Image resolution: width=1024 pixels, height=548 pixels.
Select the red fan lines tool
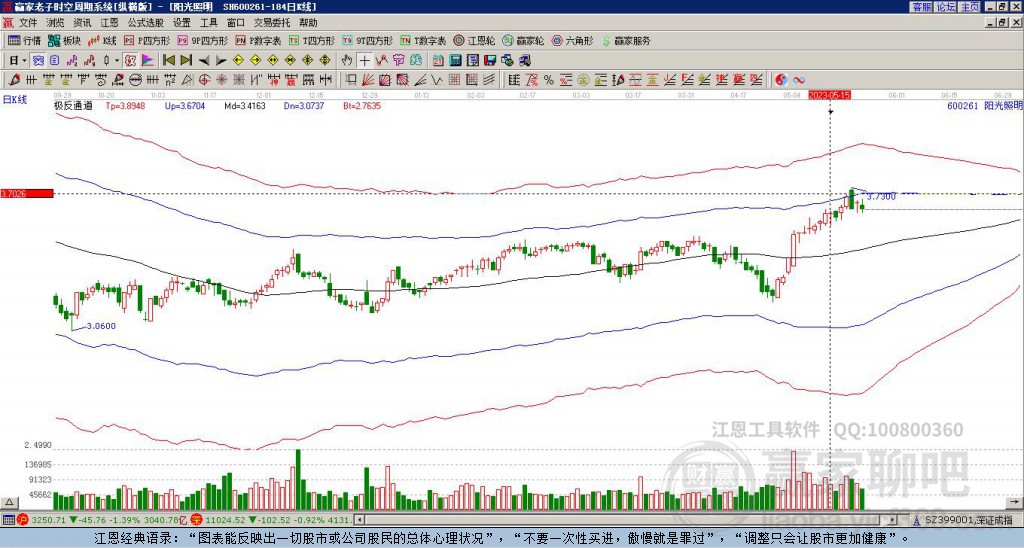click(x=368, y=80)
